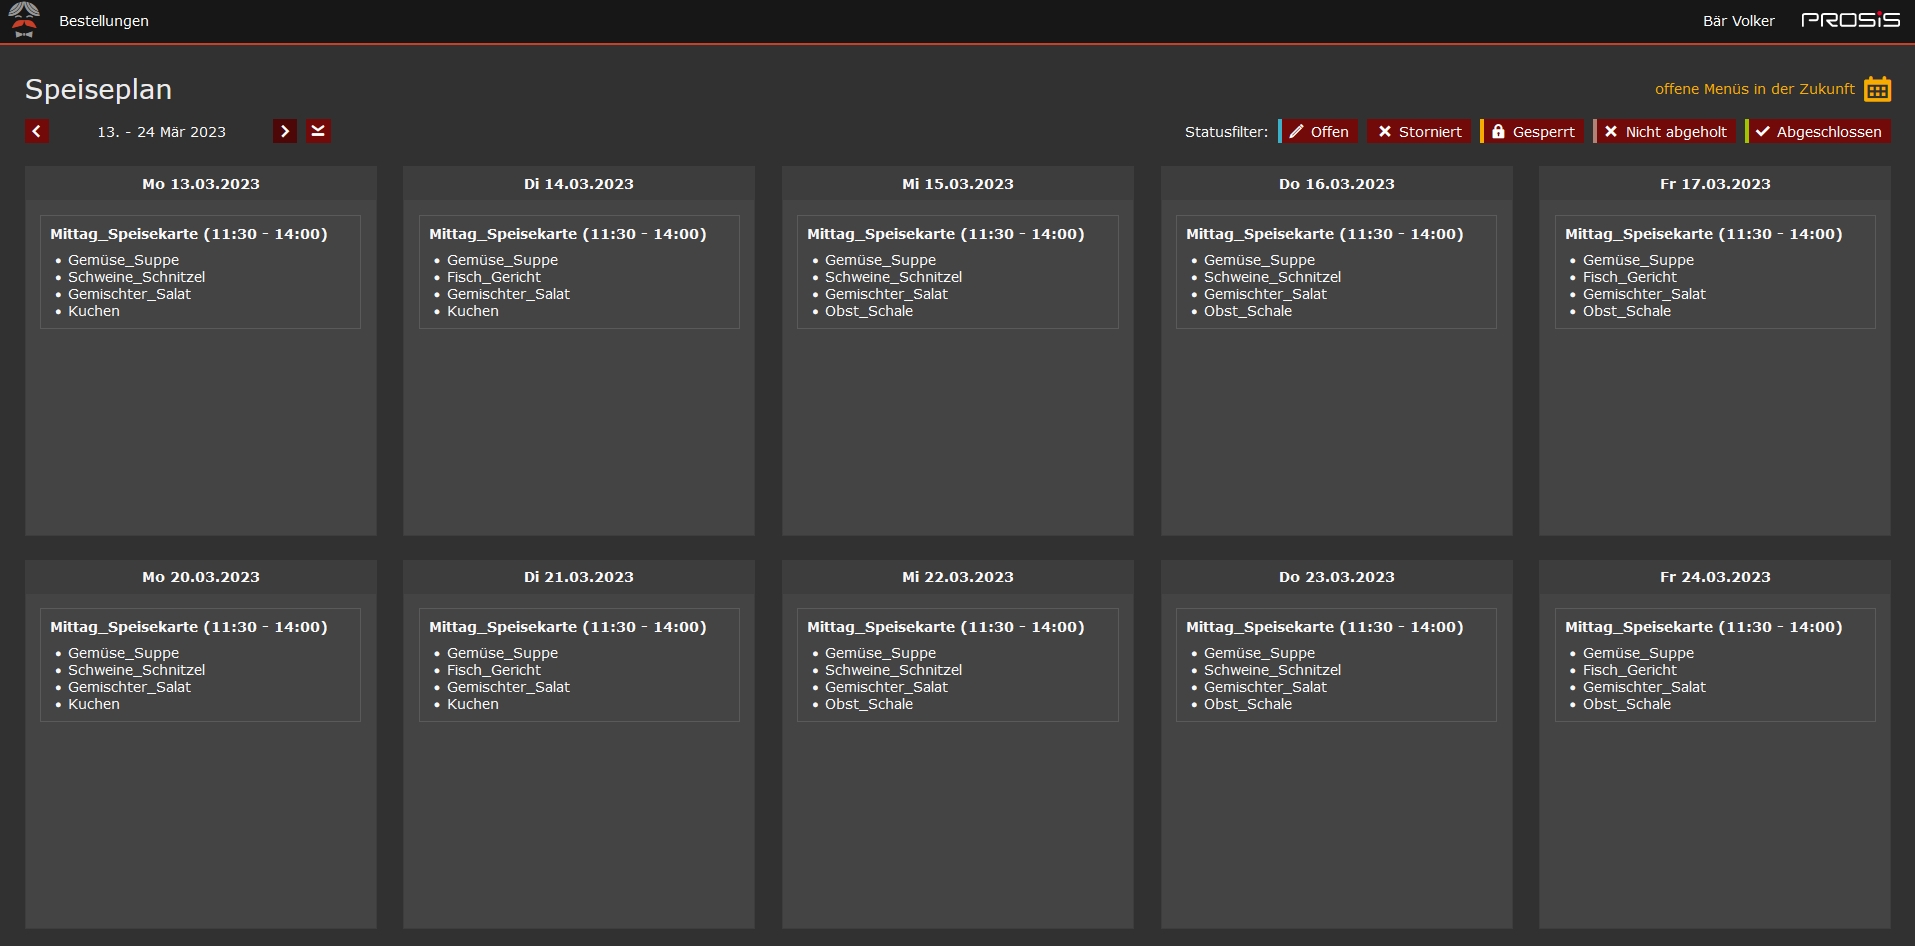Go to the previous period with the left arrow
This screenshot has height=946, width=1915.
coord(37,131)
